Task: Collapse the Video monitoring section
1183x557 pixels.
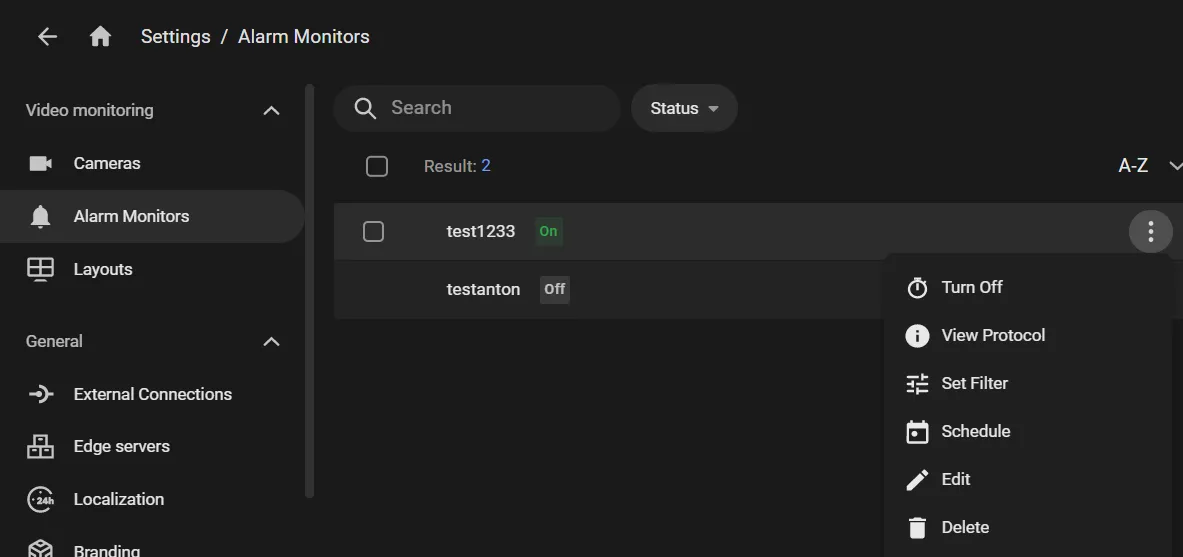Action: point(271,111)
